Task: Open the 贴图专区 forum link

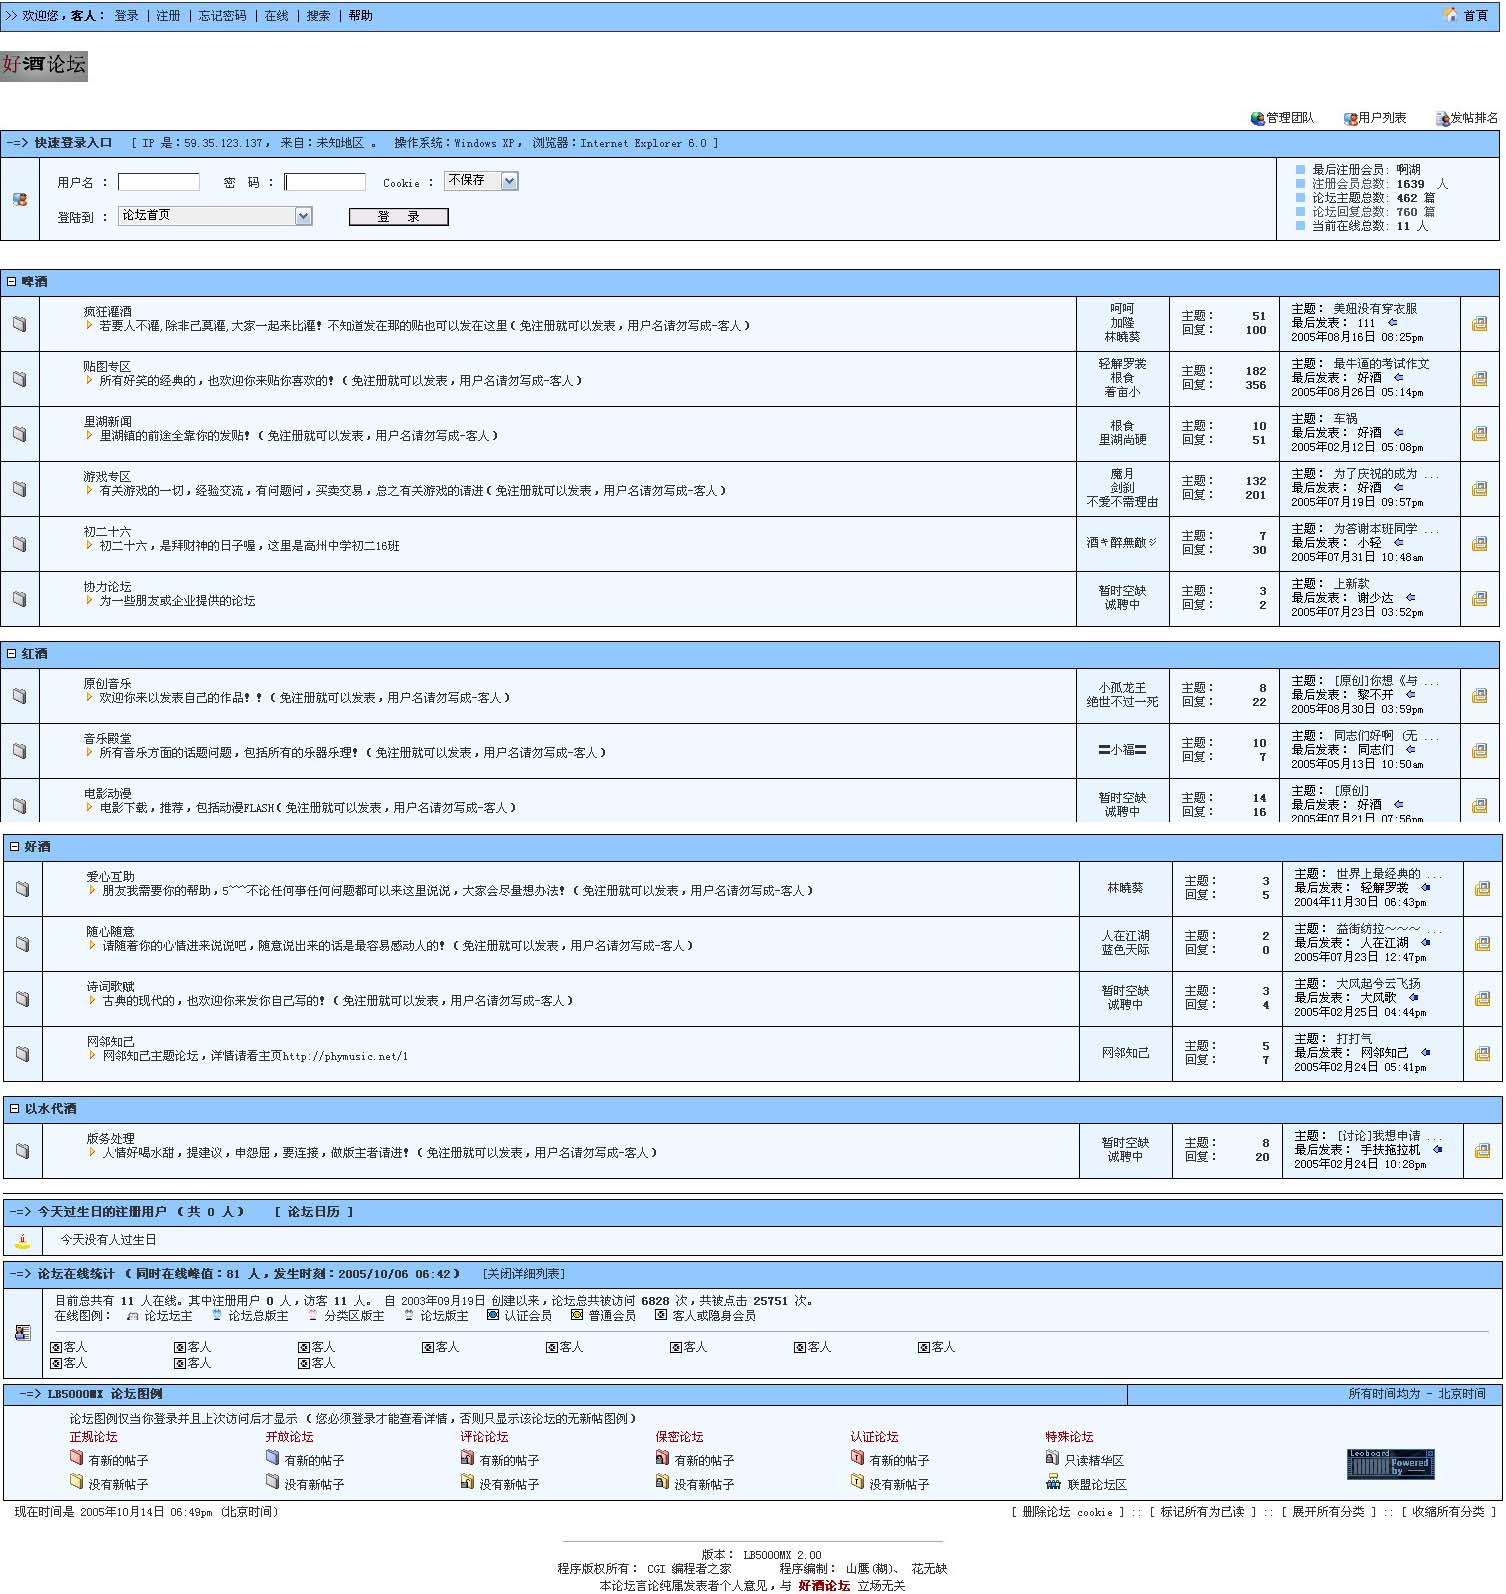Action: [107, 367]
